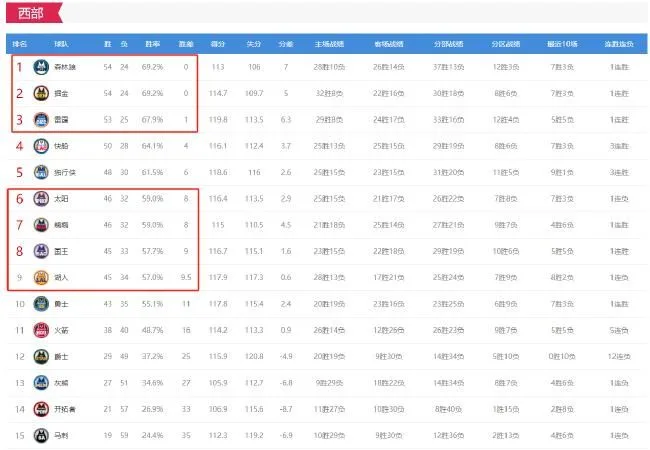Click the 马刺 team logo
The height and width of the screenshot is (450, 650).
(x=41, y=435)
